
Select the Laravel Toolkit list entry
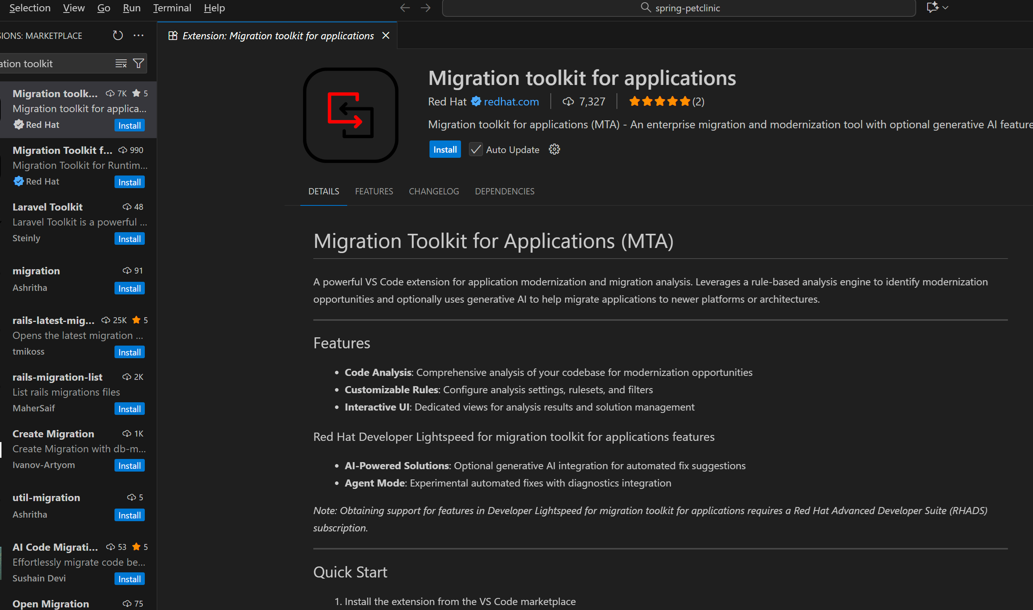(78, 223)
